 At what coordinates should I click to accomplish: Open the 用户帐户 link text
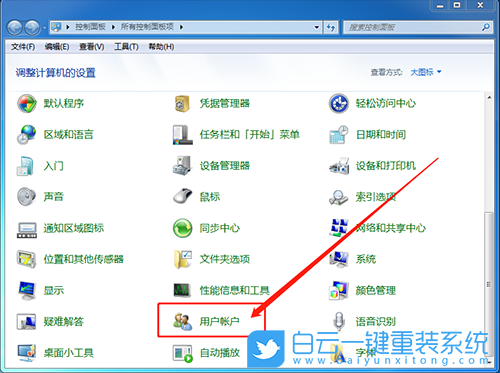pyautogui.click(x=219, y=321)
